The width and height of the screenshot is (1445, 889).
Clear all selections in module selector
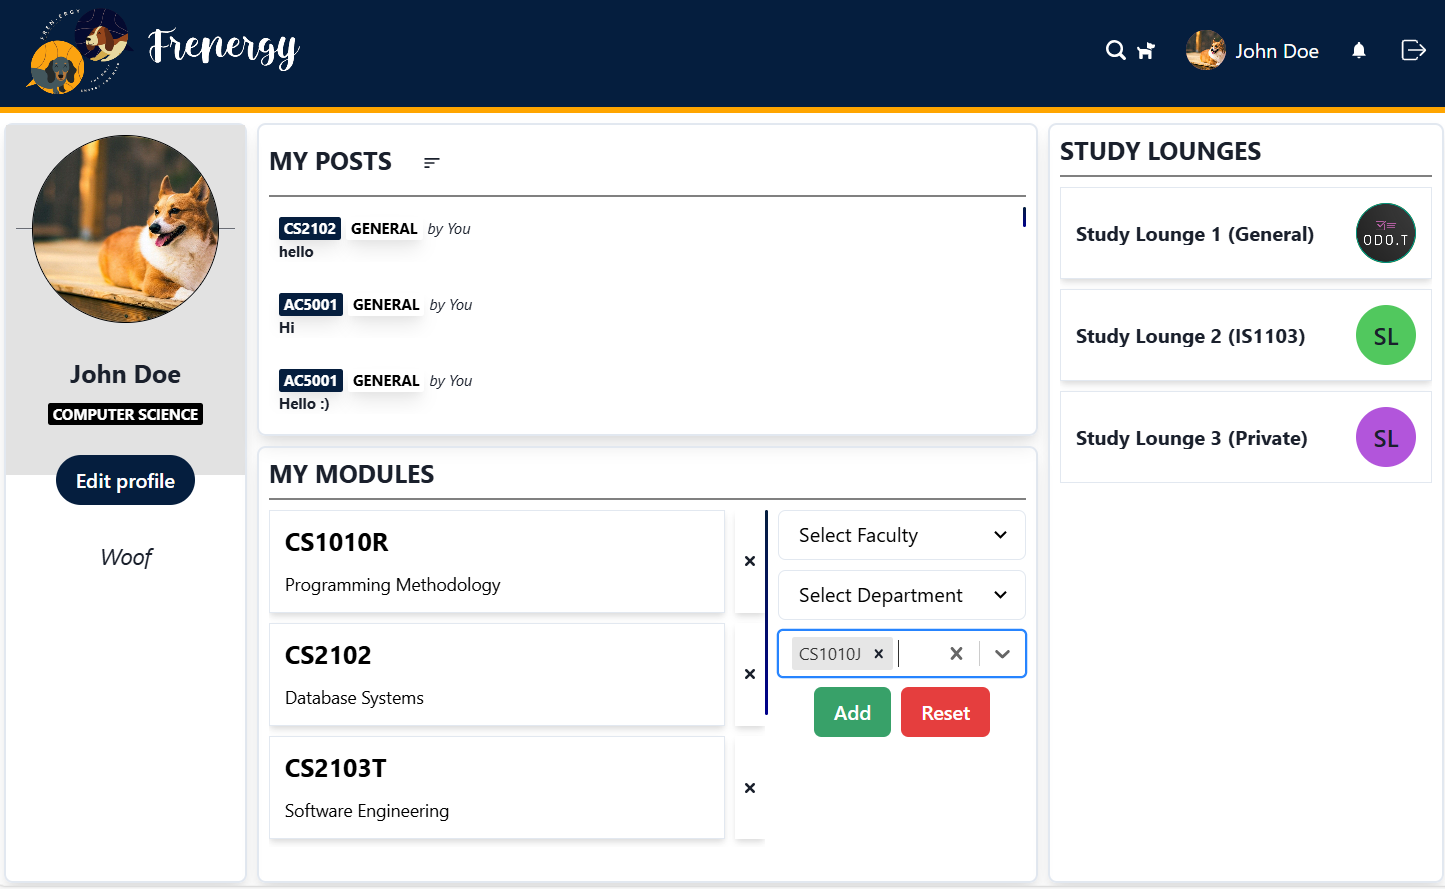(x=956, y=653)
